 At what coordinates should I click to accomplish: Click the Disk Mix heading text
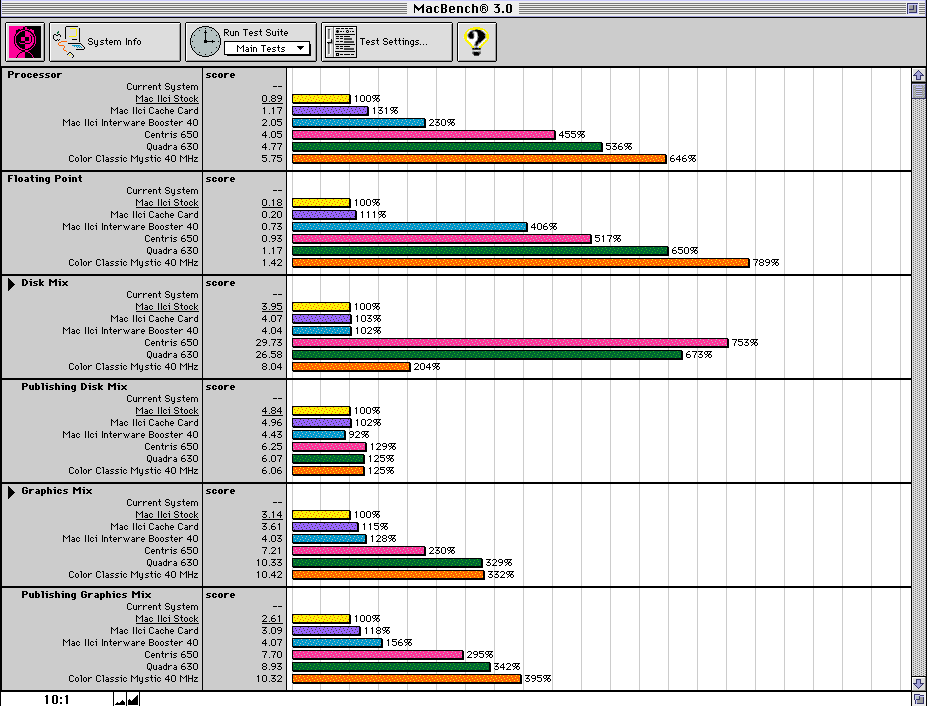pos(45,283)
